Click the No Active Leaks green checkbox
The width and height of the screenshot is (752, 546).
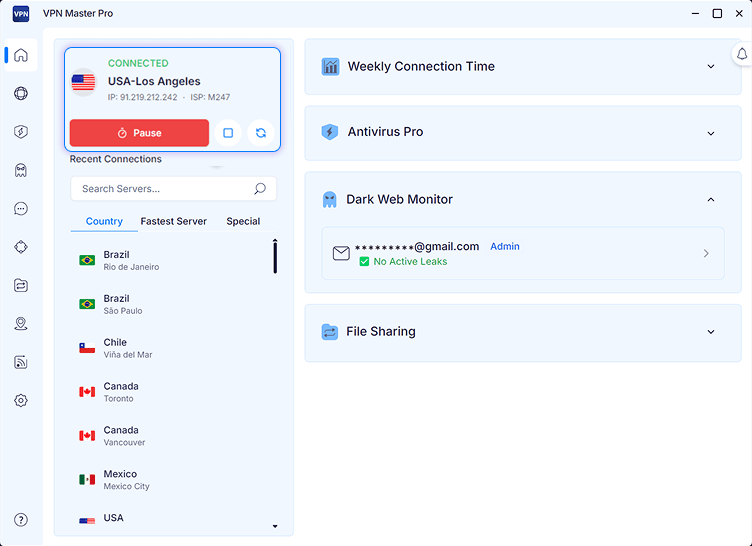tap(364, 261)
